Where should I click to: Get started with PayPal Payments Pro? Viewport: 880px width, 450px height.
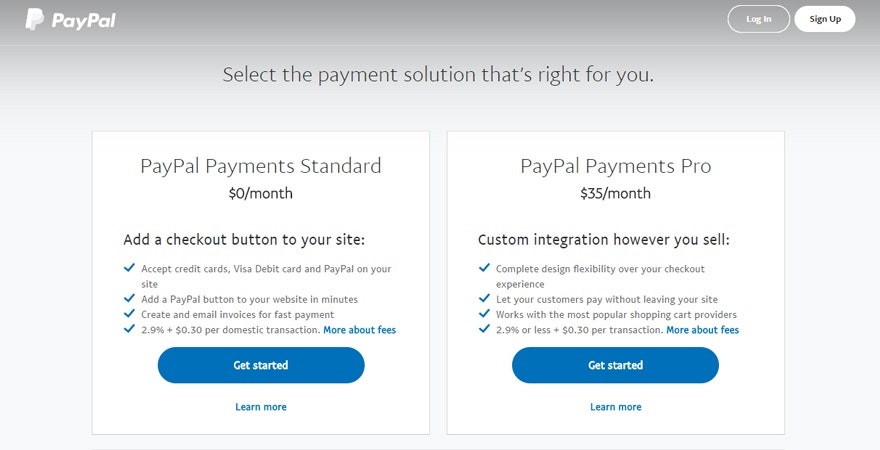click(x=615, y=365)
